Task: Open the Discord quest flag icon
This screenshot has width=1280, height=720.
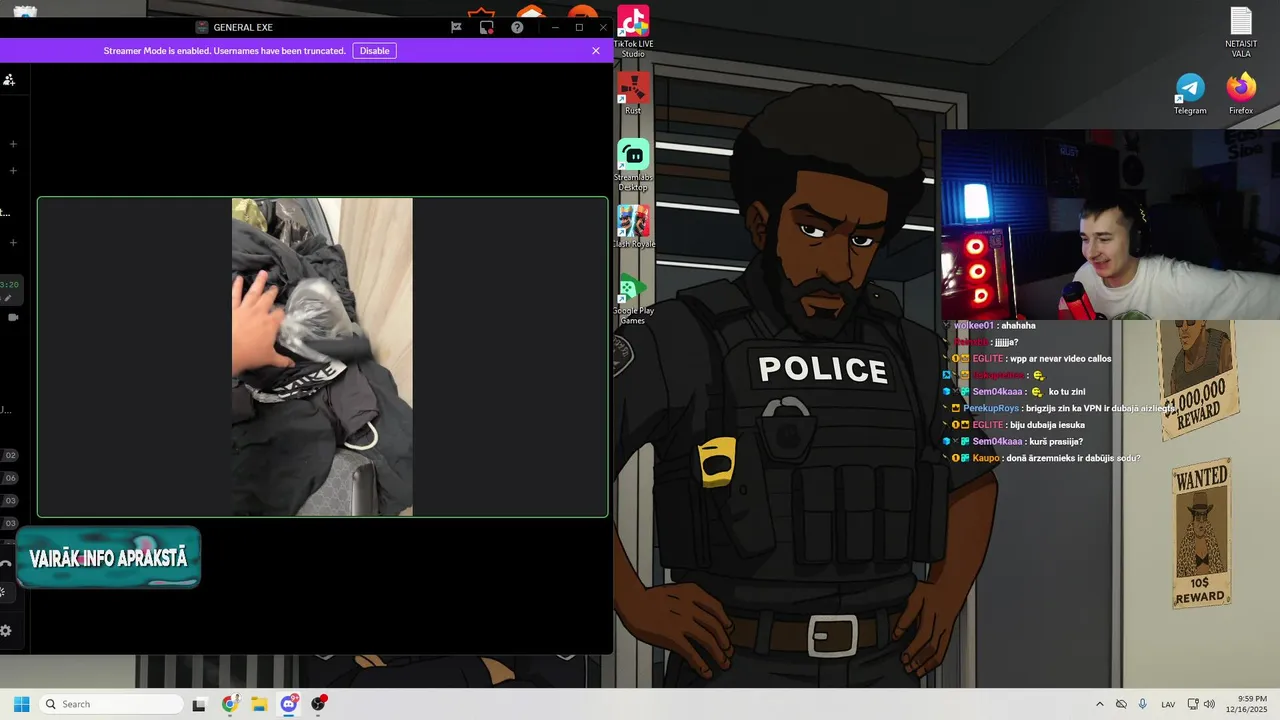Action: [x=456, y=28]
